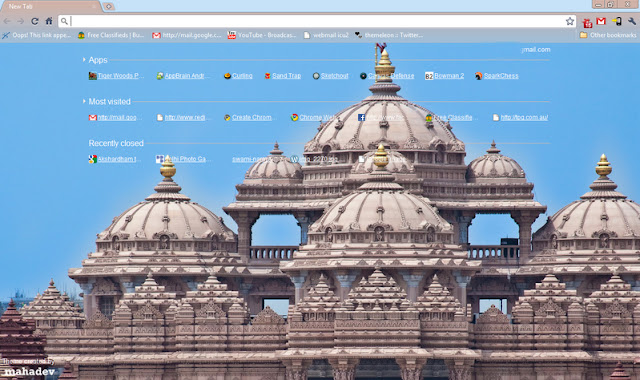
Task: Open most visited Free Classifie... link
Action: point(451,118)
